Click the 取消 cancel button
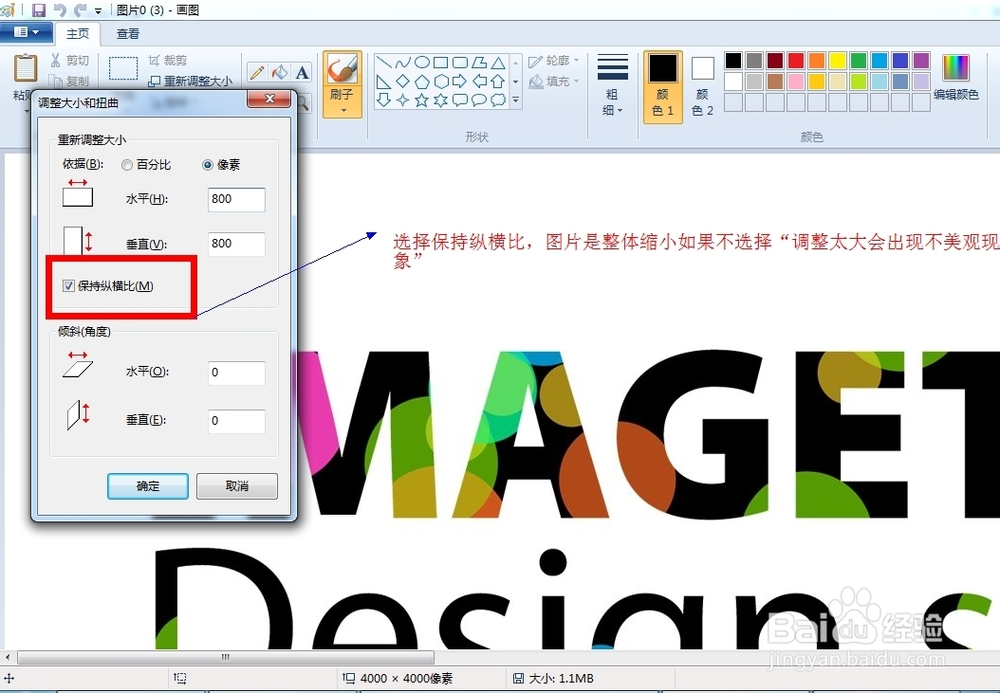This screenshot has width=1000, height=693. coord(237,486)
